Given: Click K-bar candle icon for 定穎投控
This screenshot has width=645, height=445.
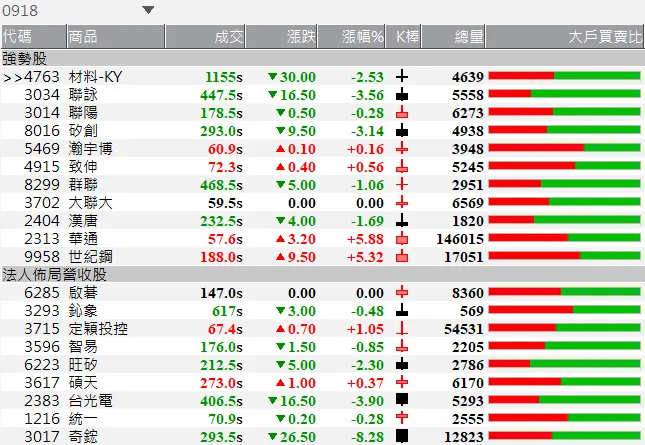Looking at the screenshot, I should pyautogui.click(x=402, y=329).
